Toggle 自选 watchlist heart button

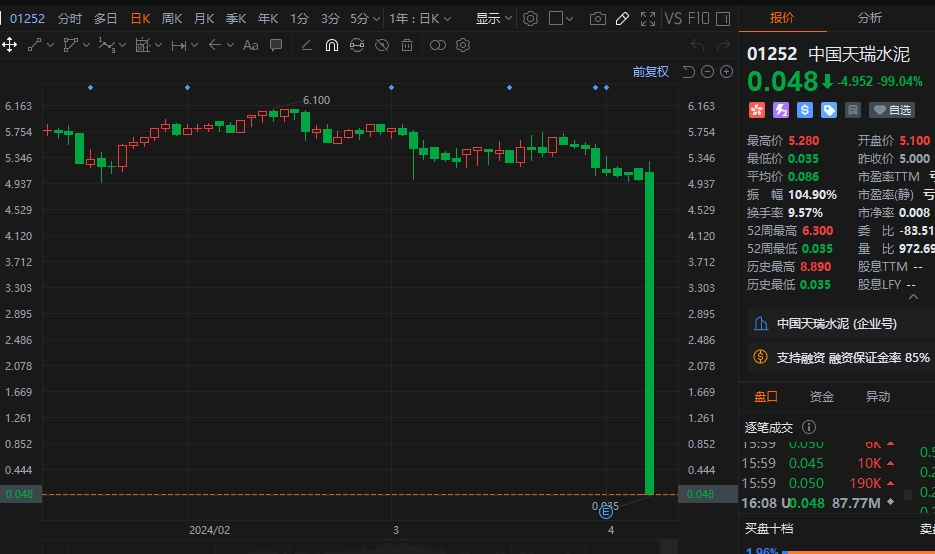[892, 110]
